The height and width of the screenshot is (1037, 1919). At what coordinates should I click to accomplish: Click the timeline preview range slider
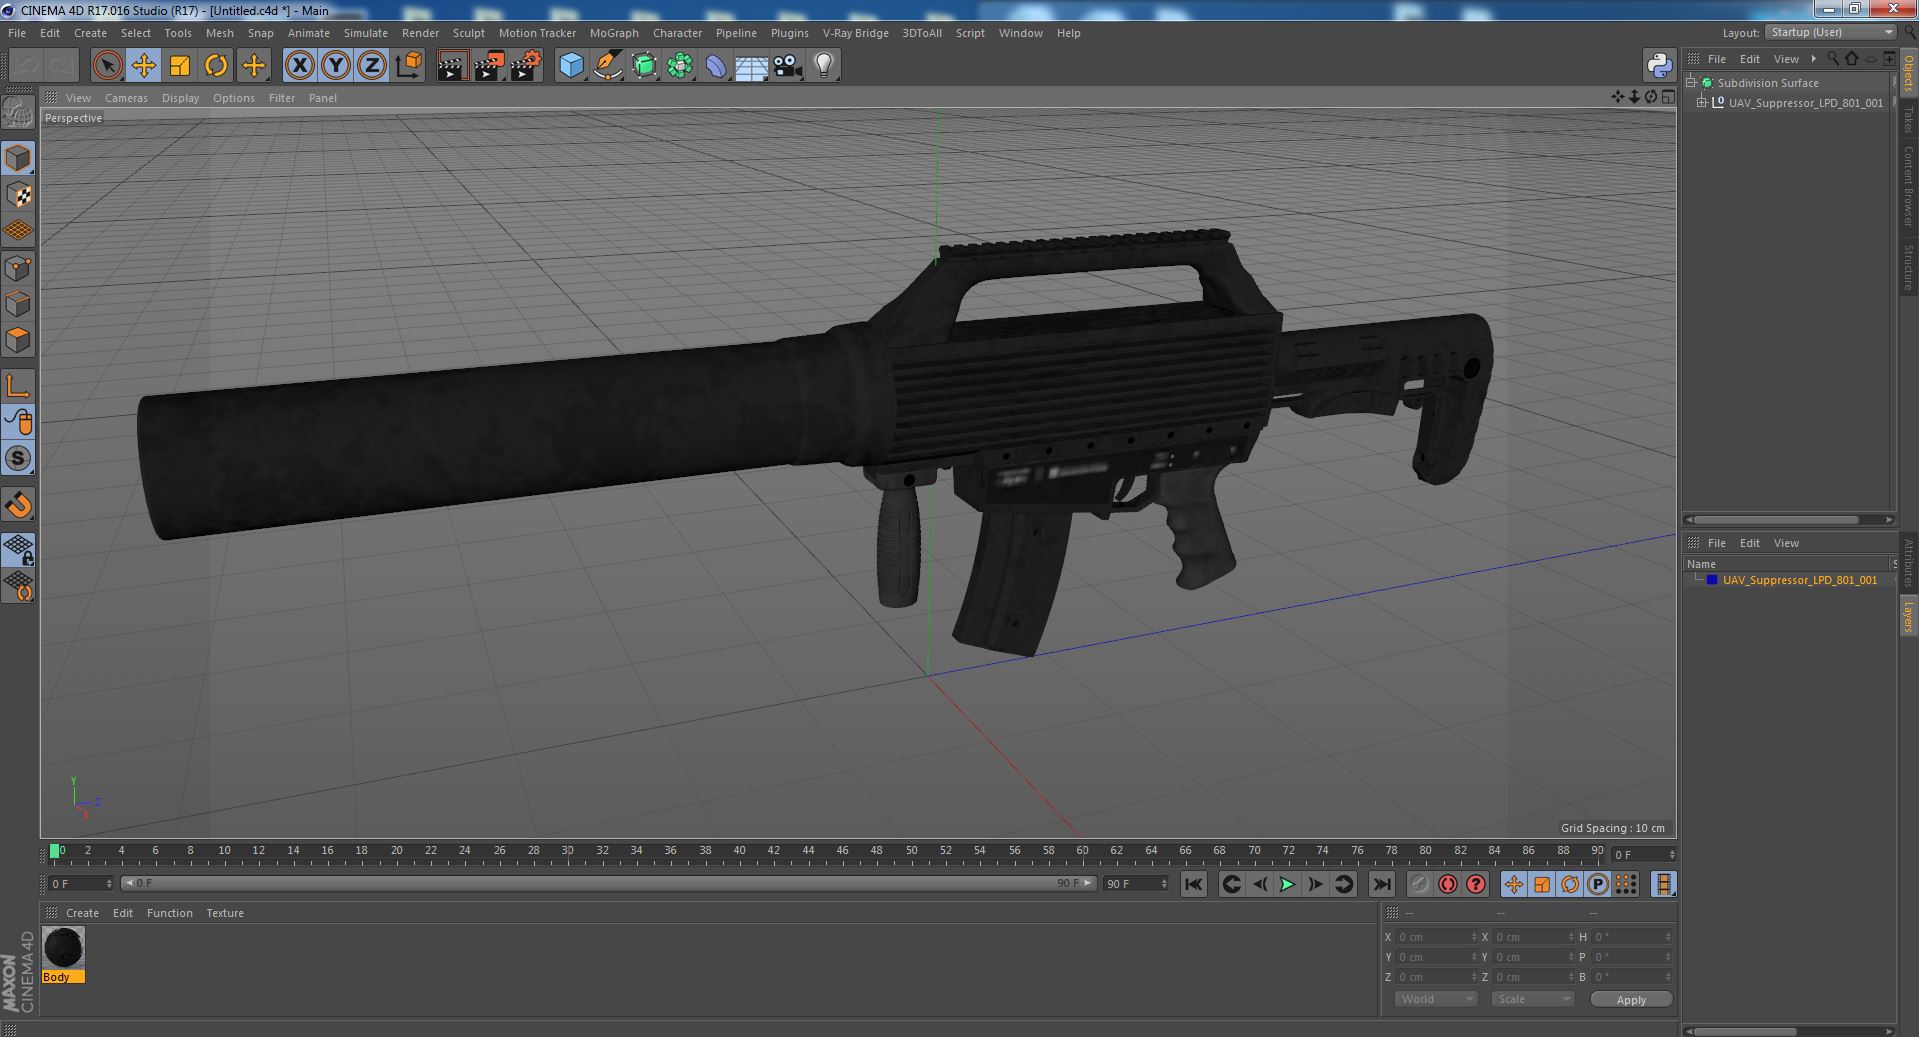pos(608,884)
